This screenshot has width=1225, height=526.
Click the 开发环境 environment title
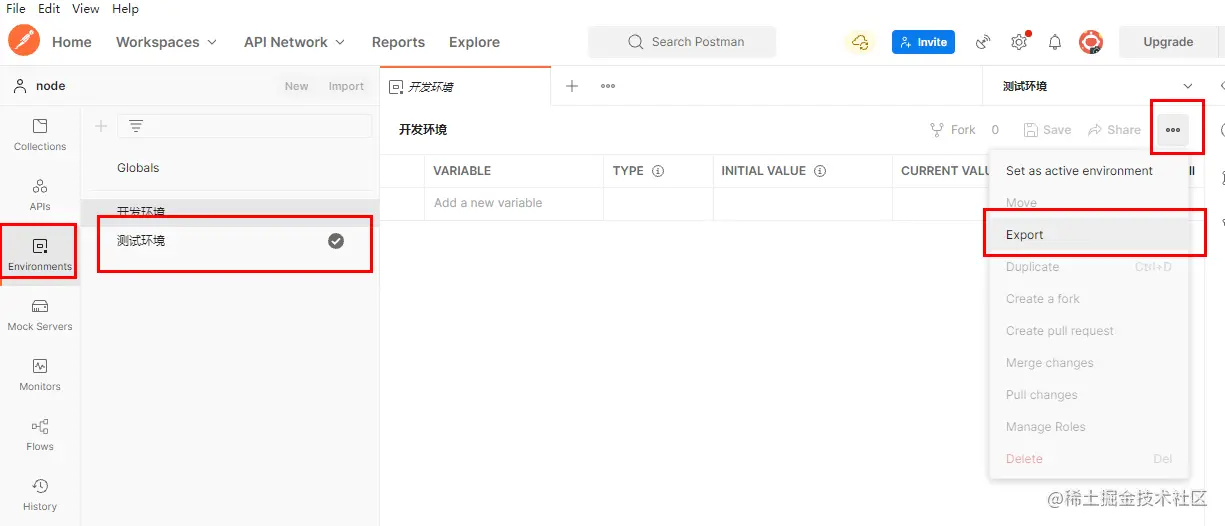coord(423,130)
